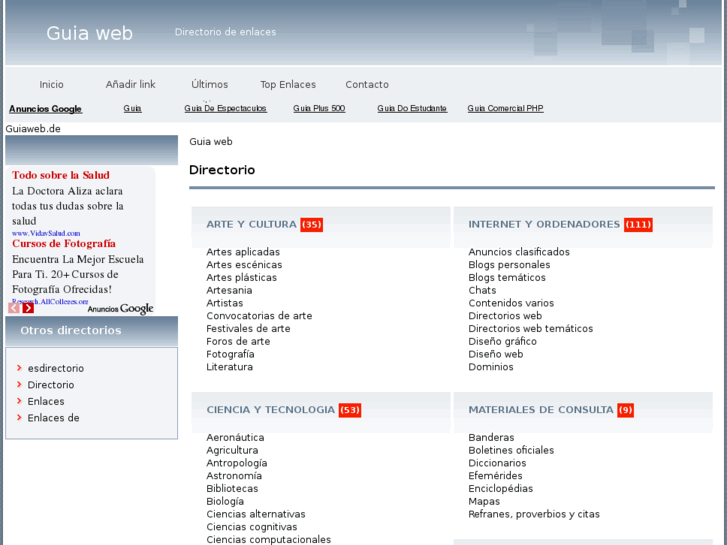Click the Guia web site title
The height and width of the screenshot is (545, 727).
click(x=89, y=33)
